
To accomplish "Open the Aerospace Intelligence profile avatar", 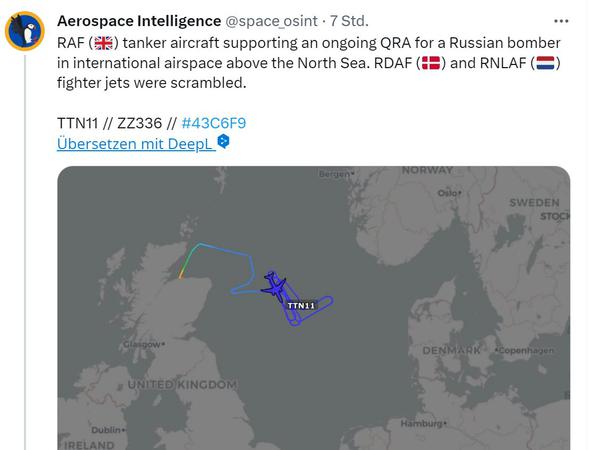I will point(25,31).
